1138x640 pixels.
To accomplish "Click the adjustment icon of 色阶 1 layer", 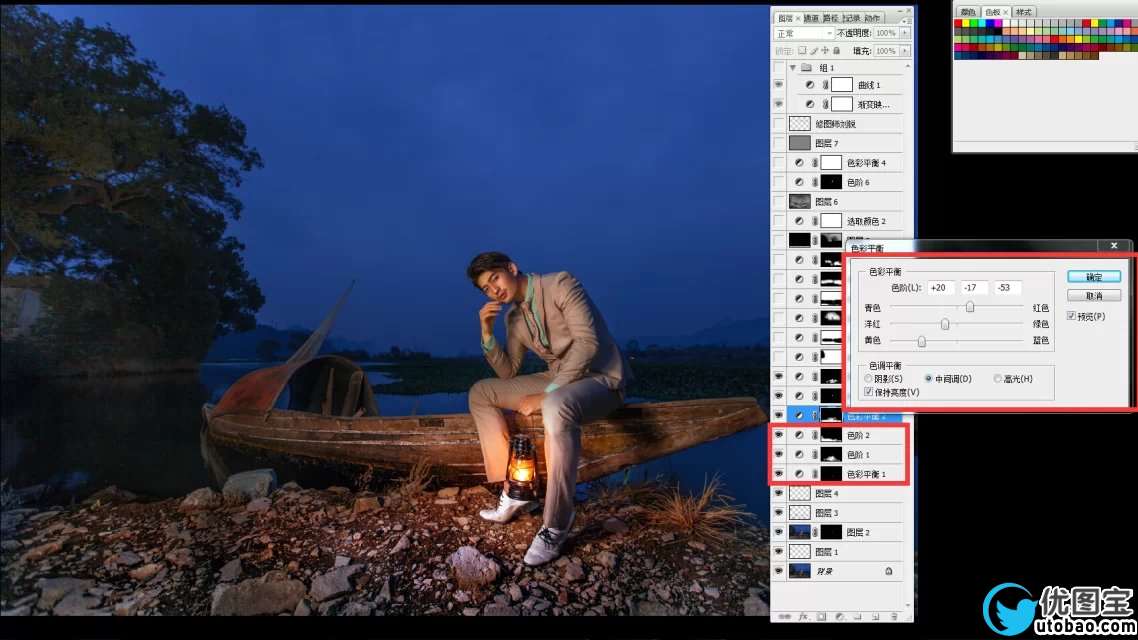I will tap(799, 454).
